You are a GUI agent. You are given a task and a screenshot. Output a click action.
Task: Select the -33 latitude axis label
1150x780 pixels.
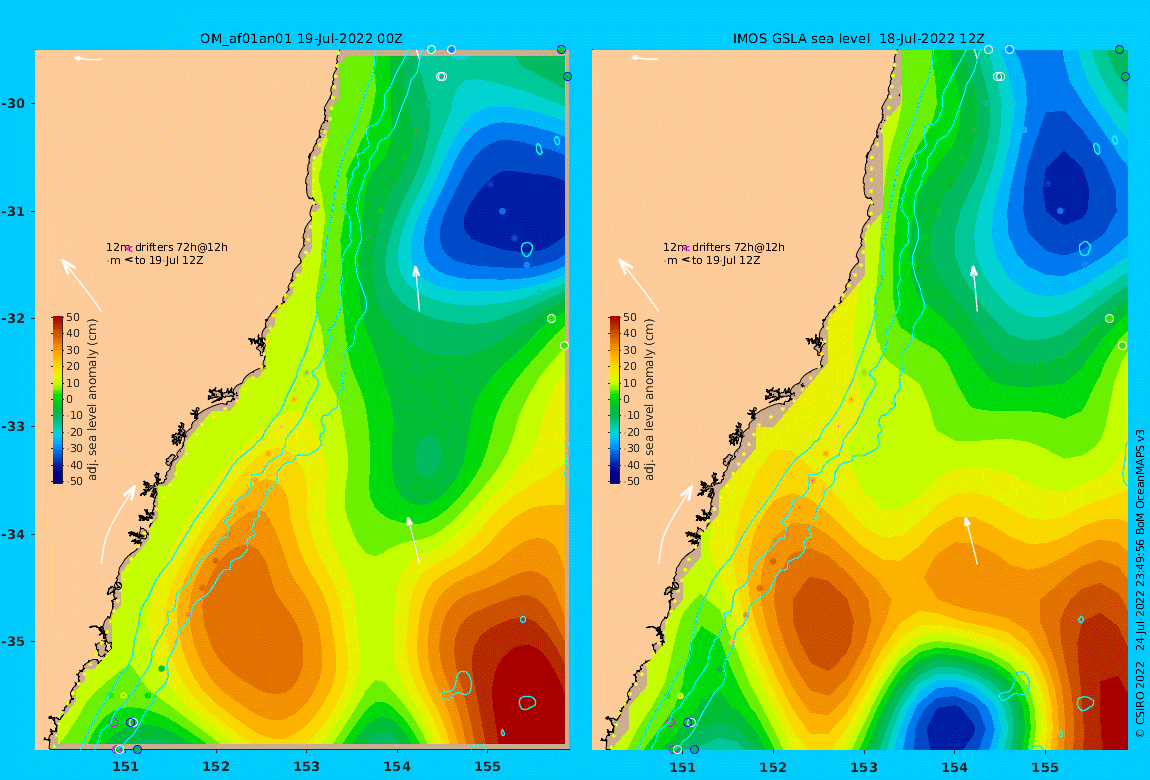[12, 426]
